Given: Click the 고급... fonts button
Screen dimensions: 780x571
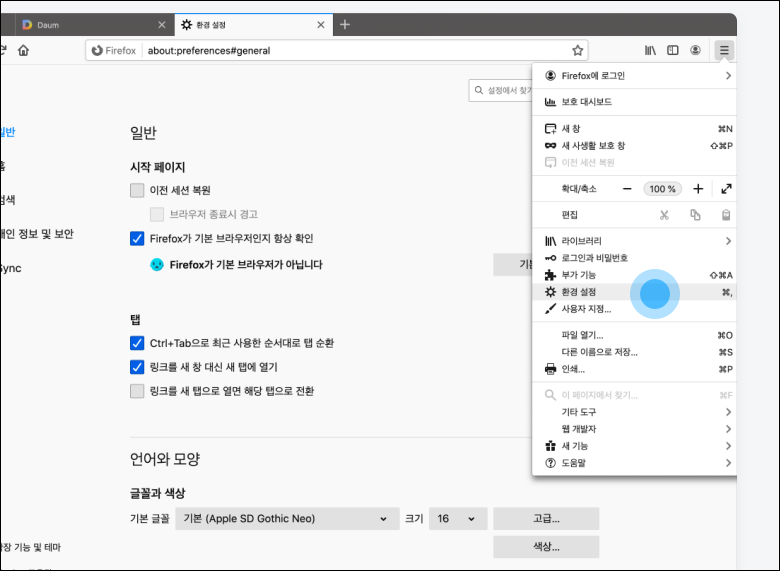Looking at the screenshot, I should pyautogui.click(x=546, y=519).
